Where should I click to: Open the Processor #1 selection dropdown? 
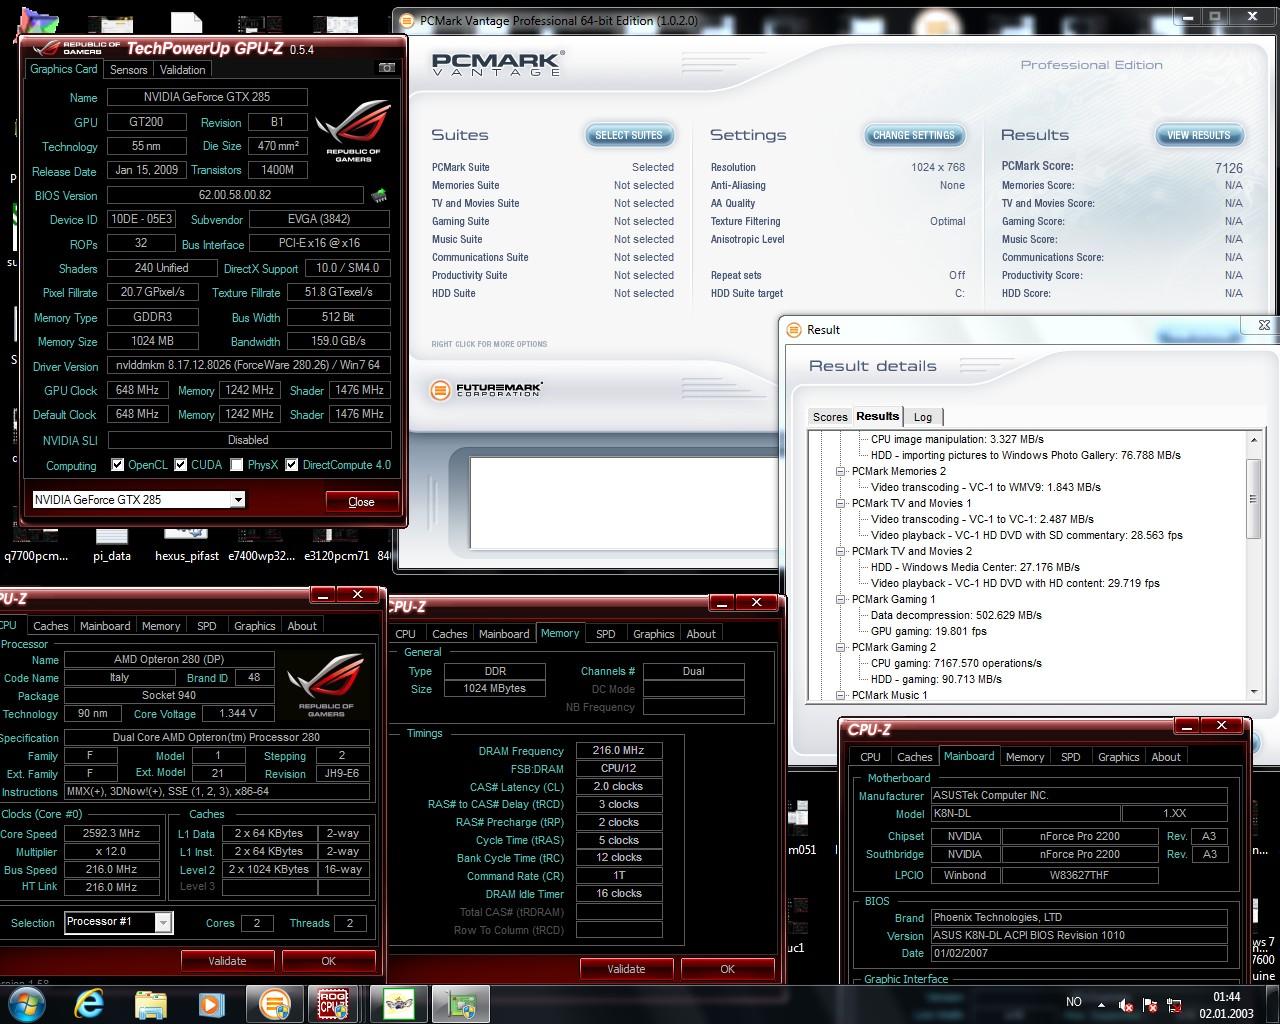click(163, 922)
